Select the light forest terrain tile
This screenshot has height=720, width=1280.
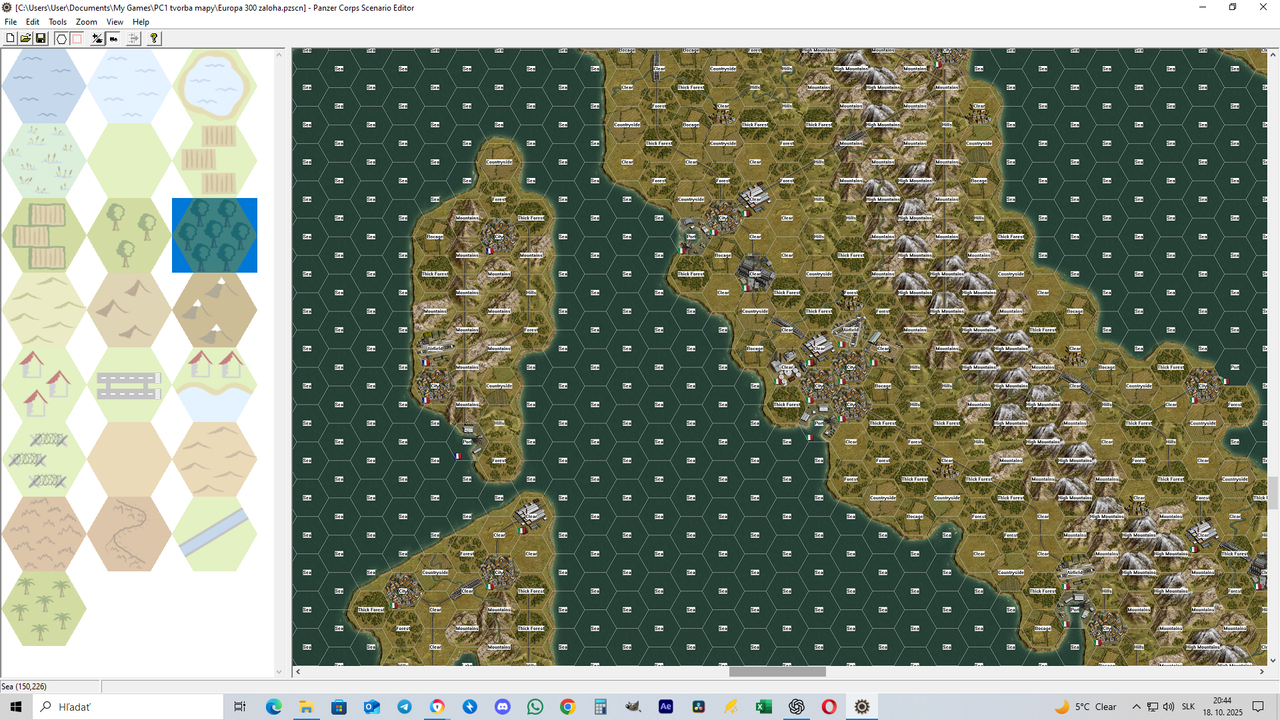pyautogui.click(x=129, y=235)
